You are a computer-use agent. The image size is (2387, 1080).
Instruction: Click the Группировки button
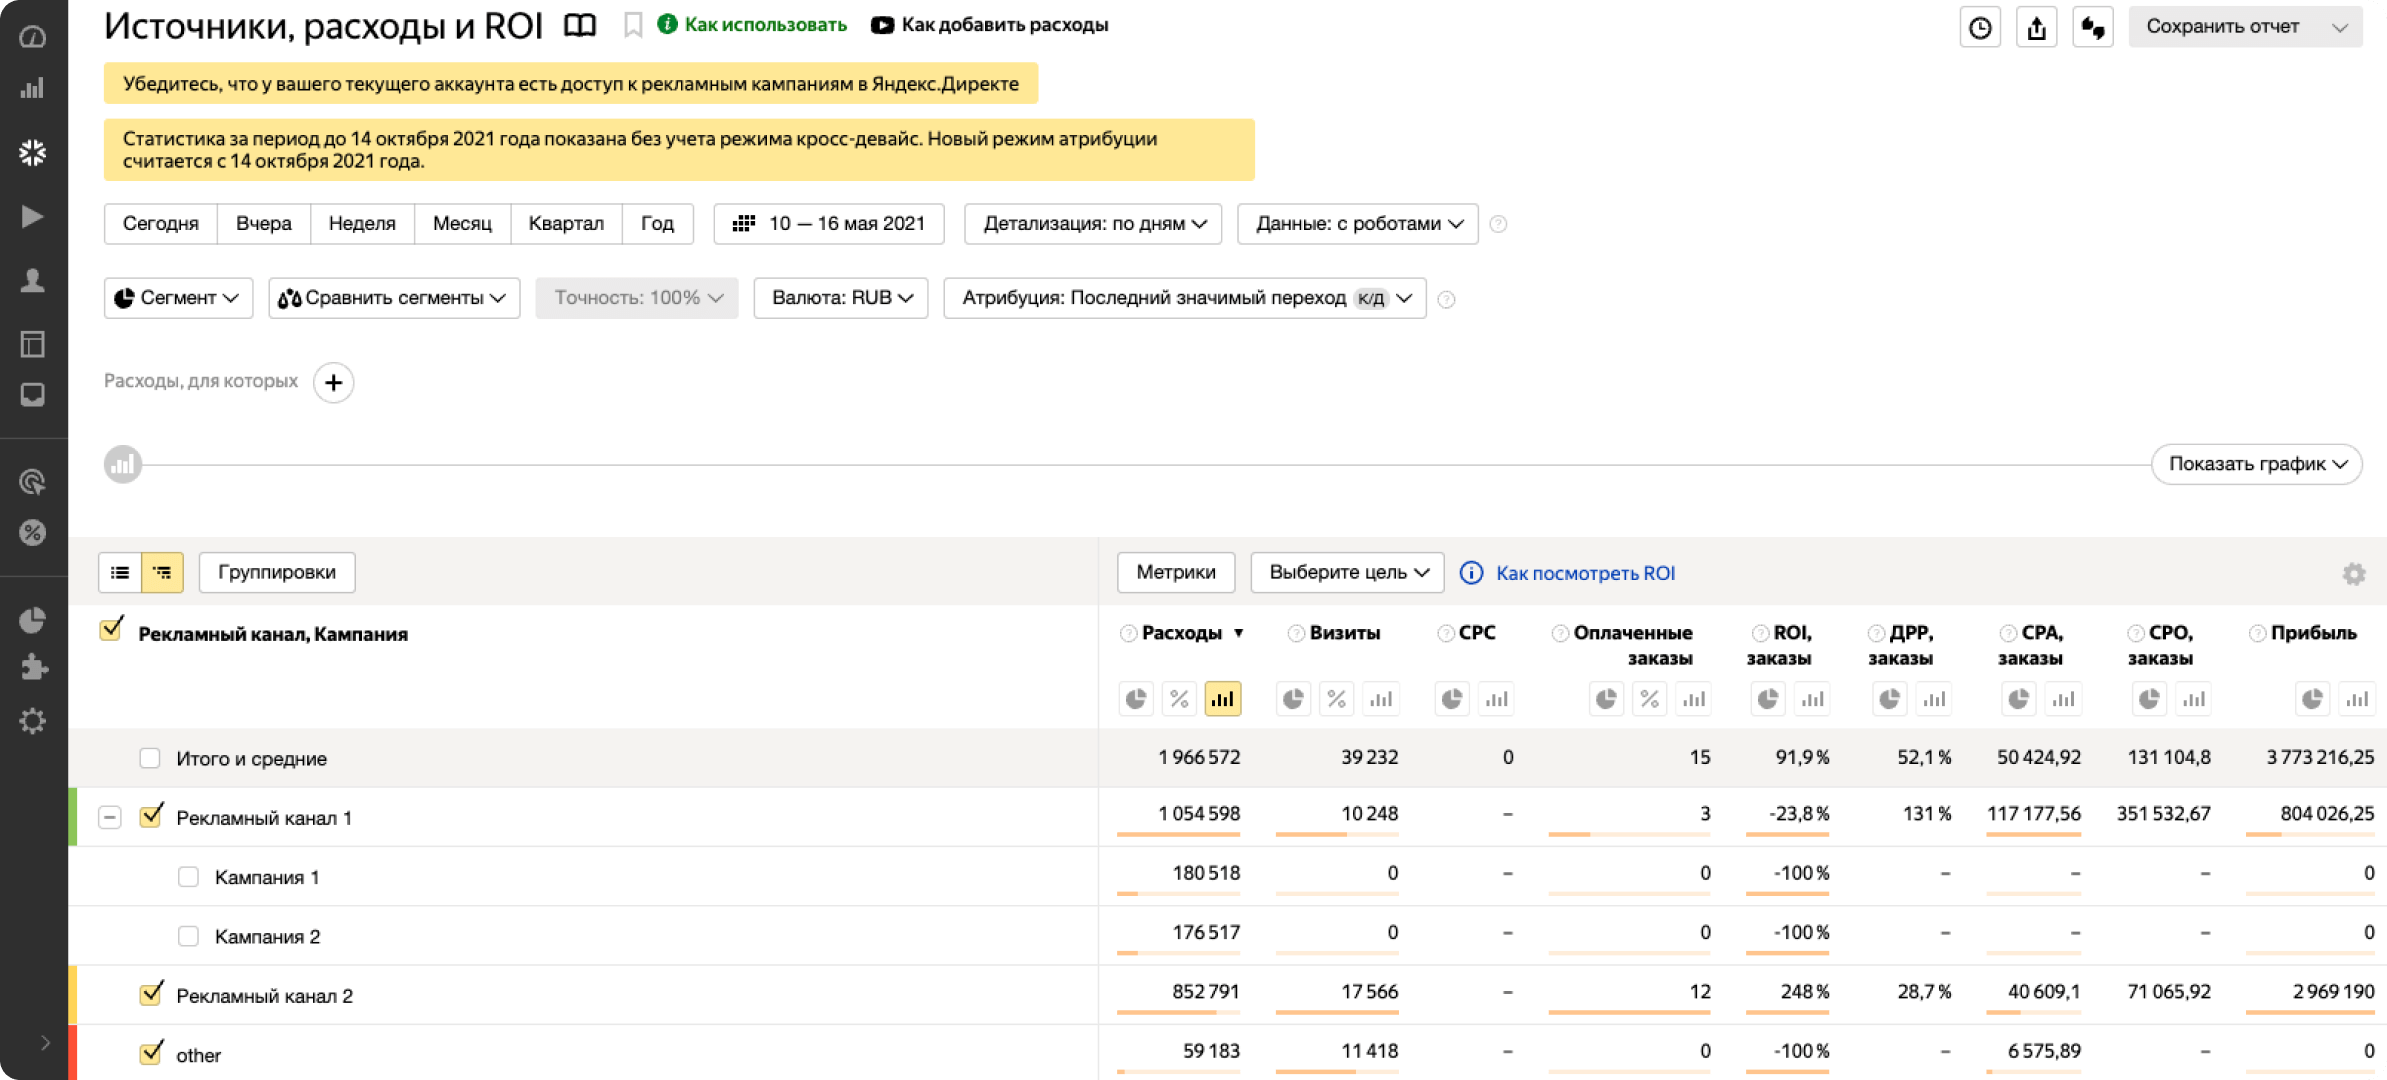click(276, 573)
